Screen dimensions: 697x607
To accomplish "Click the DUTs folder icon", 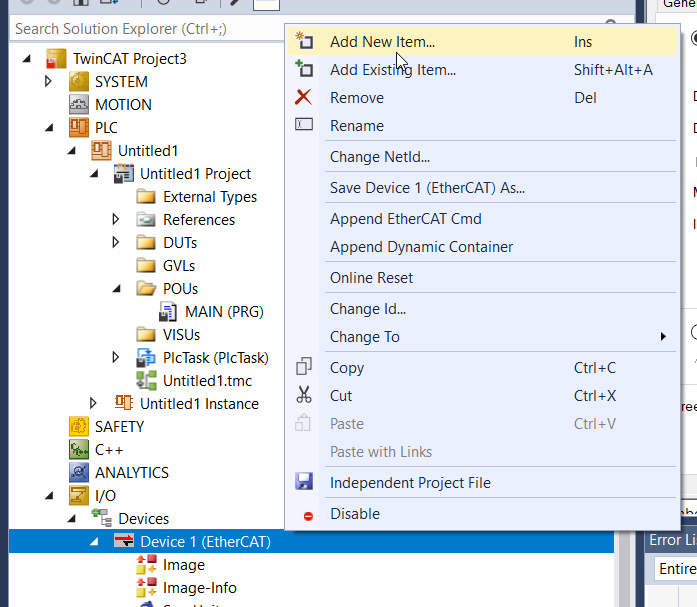I will point(146,243).
